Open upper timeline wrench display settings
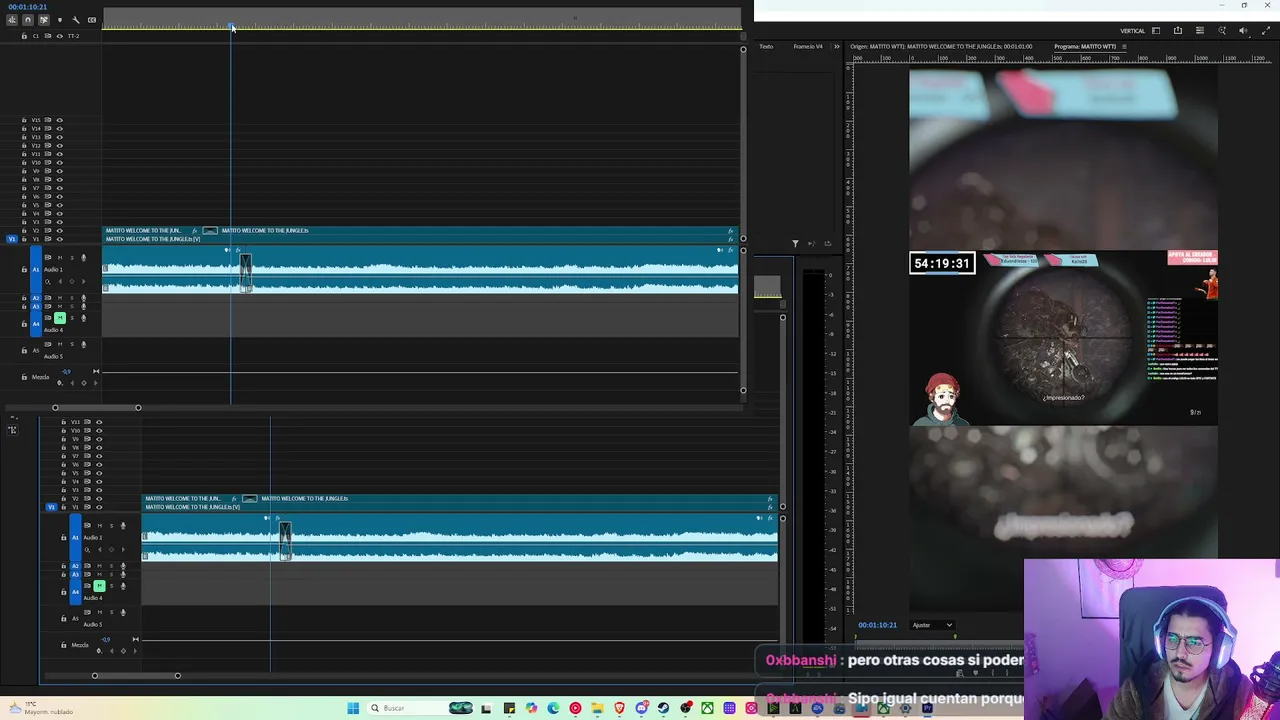Screen dimensions: 1280x720 click(x=76, y=20)
